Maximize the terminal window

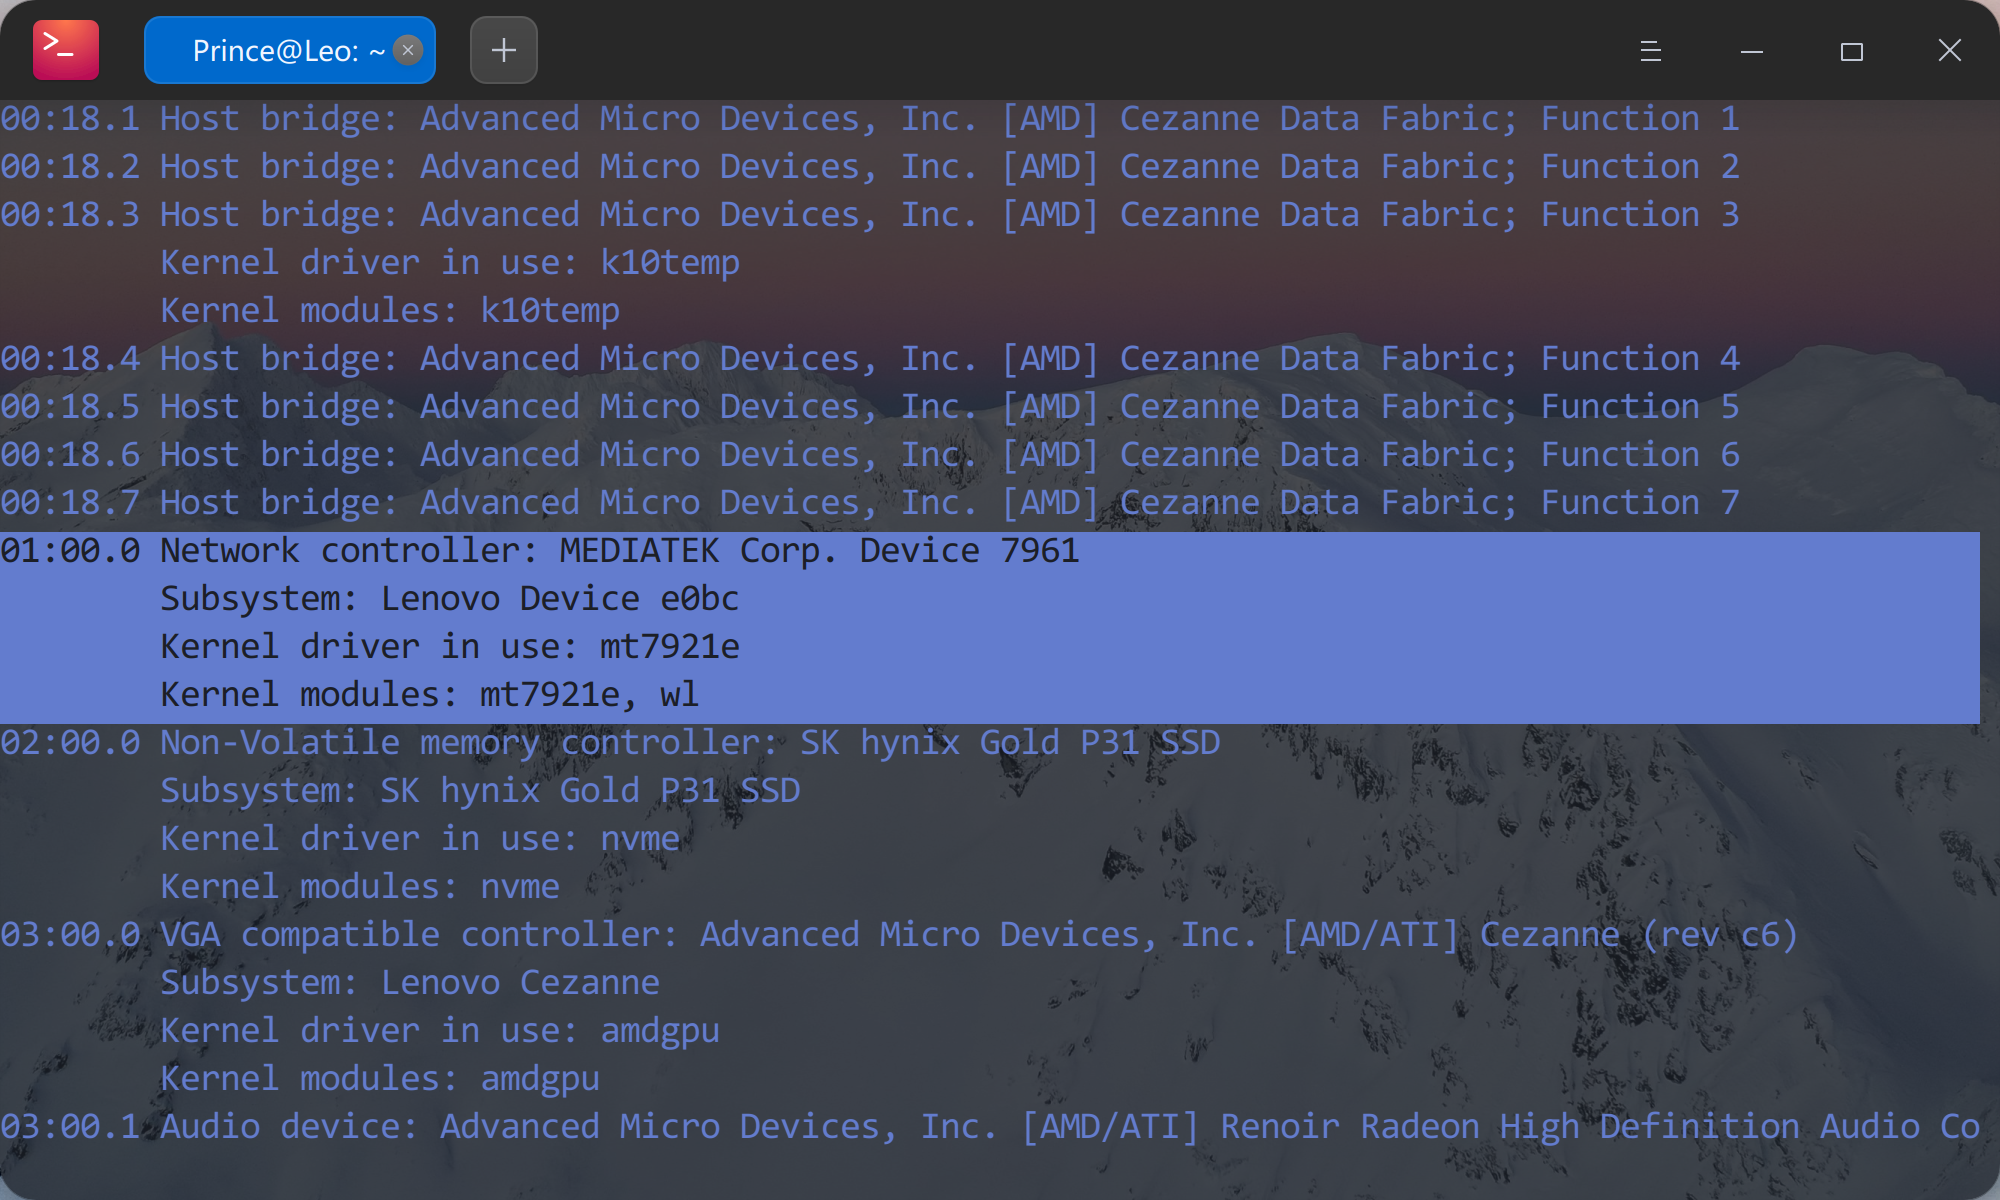1852,51
